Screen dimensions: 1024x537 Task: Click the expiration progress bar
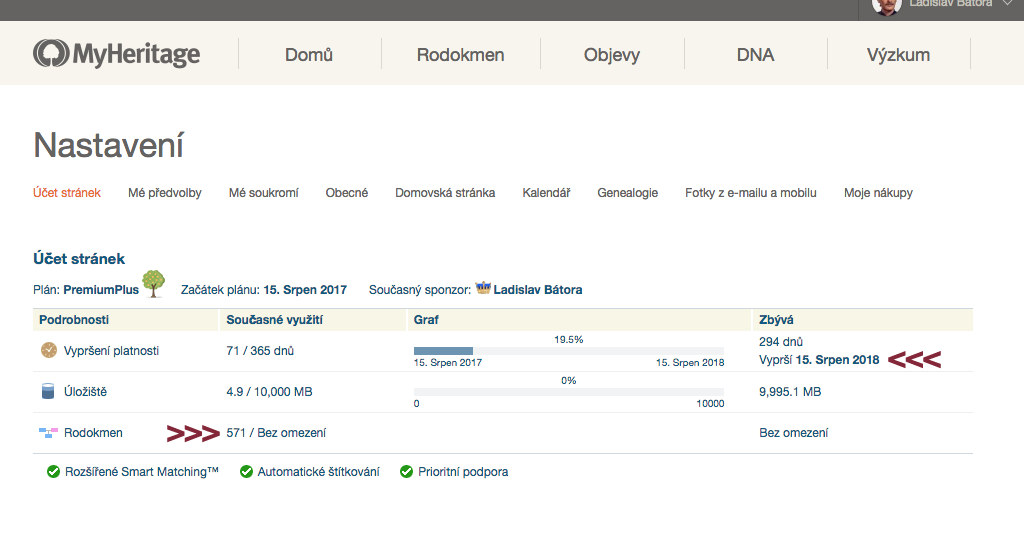[568, 351]
